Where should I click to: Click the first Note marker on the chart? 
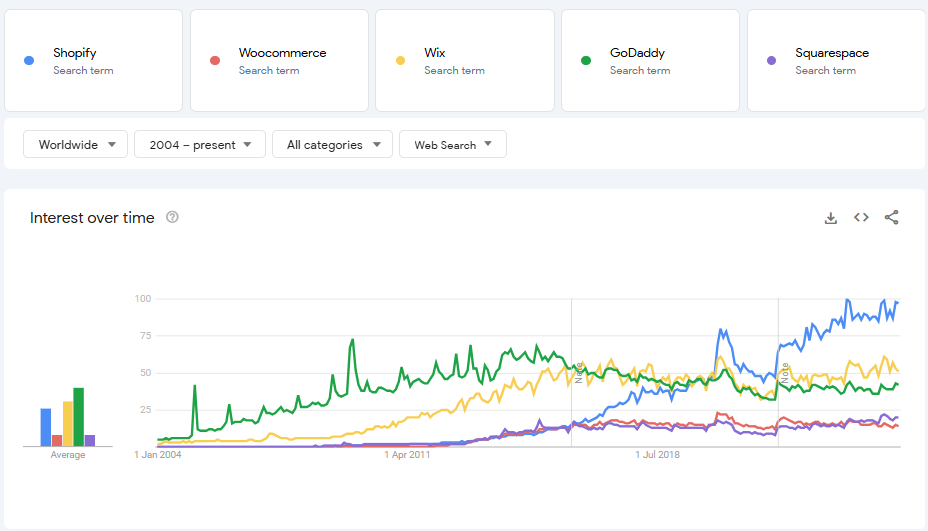578,372
